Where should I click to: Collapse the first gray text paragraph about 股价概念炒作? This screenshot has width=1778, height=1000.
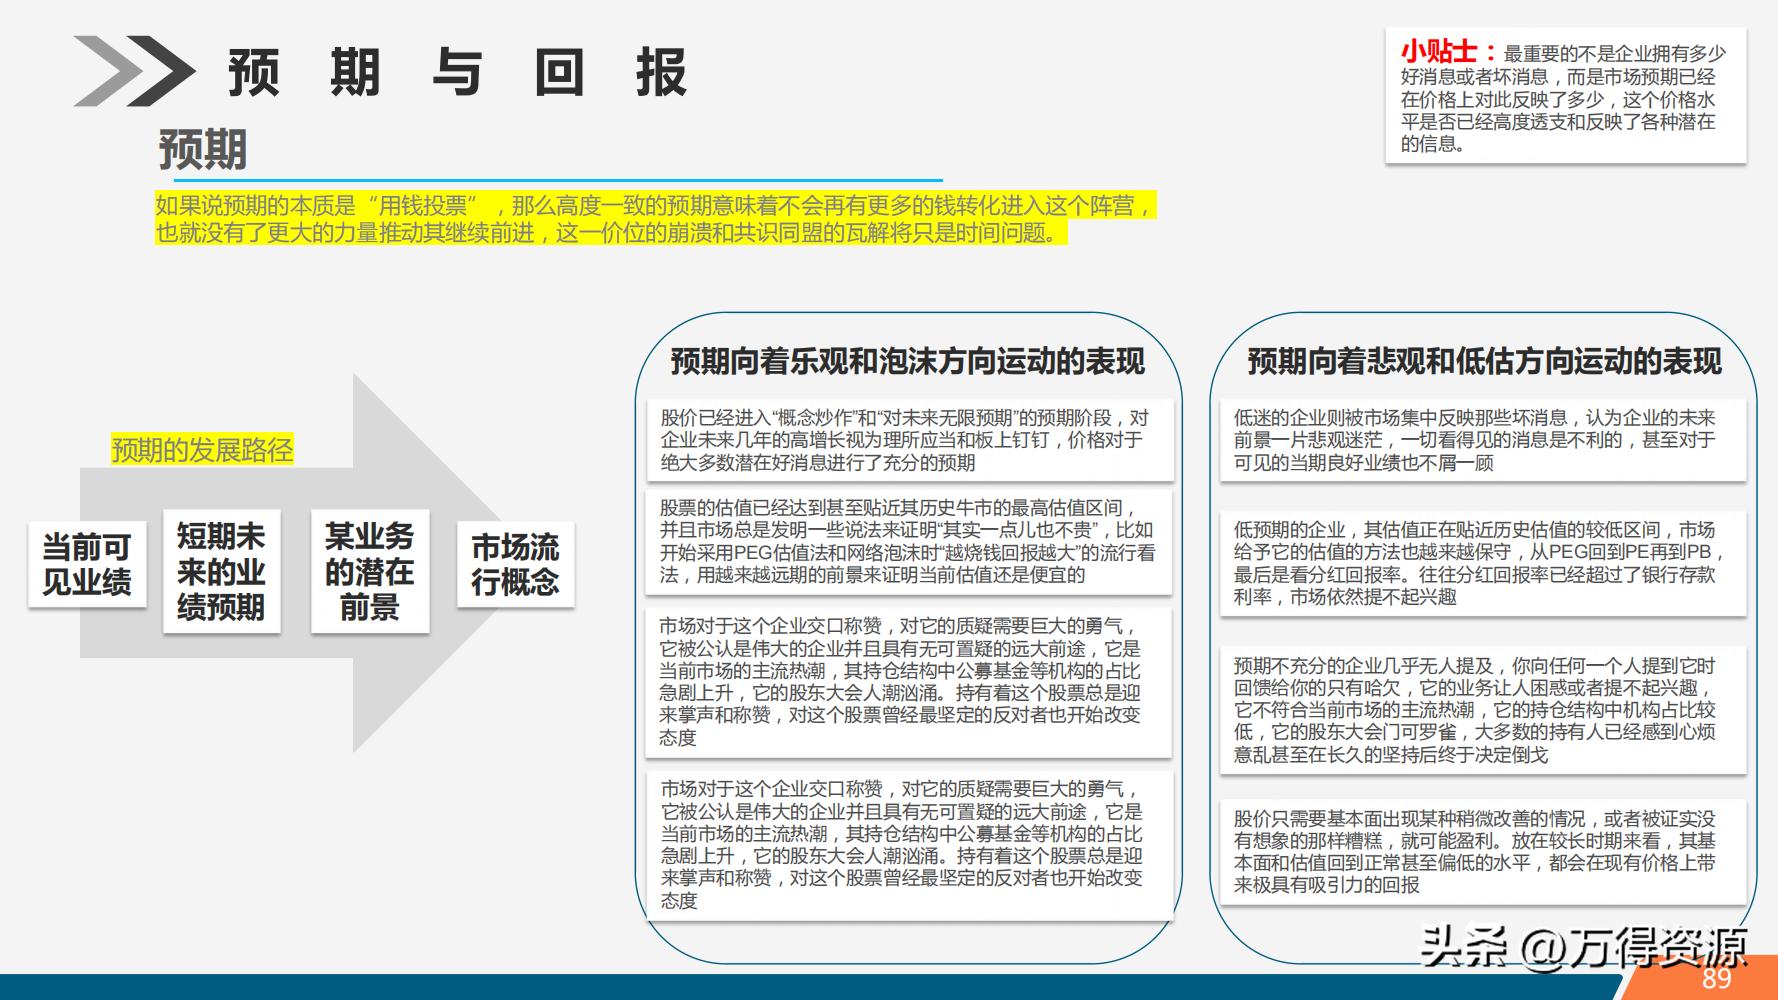(x=910, y=444)
